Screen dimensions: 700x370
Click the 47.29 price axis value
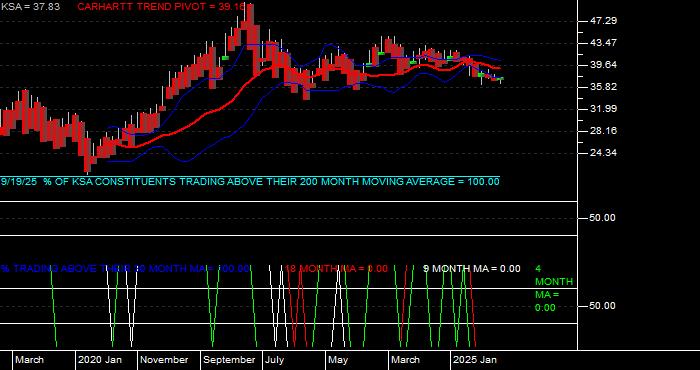(x=603, y=21)
